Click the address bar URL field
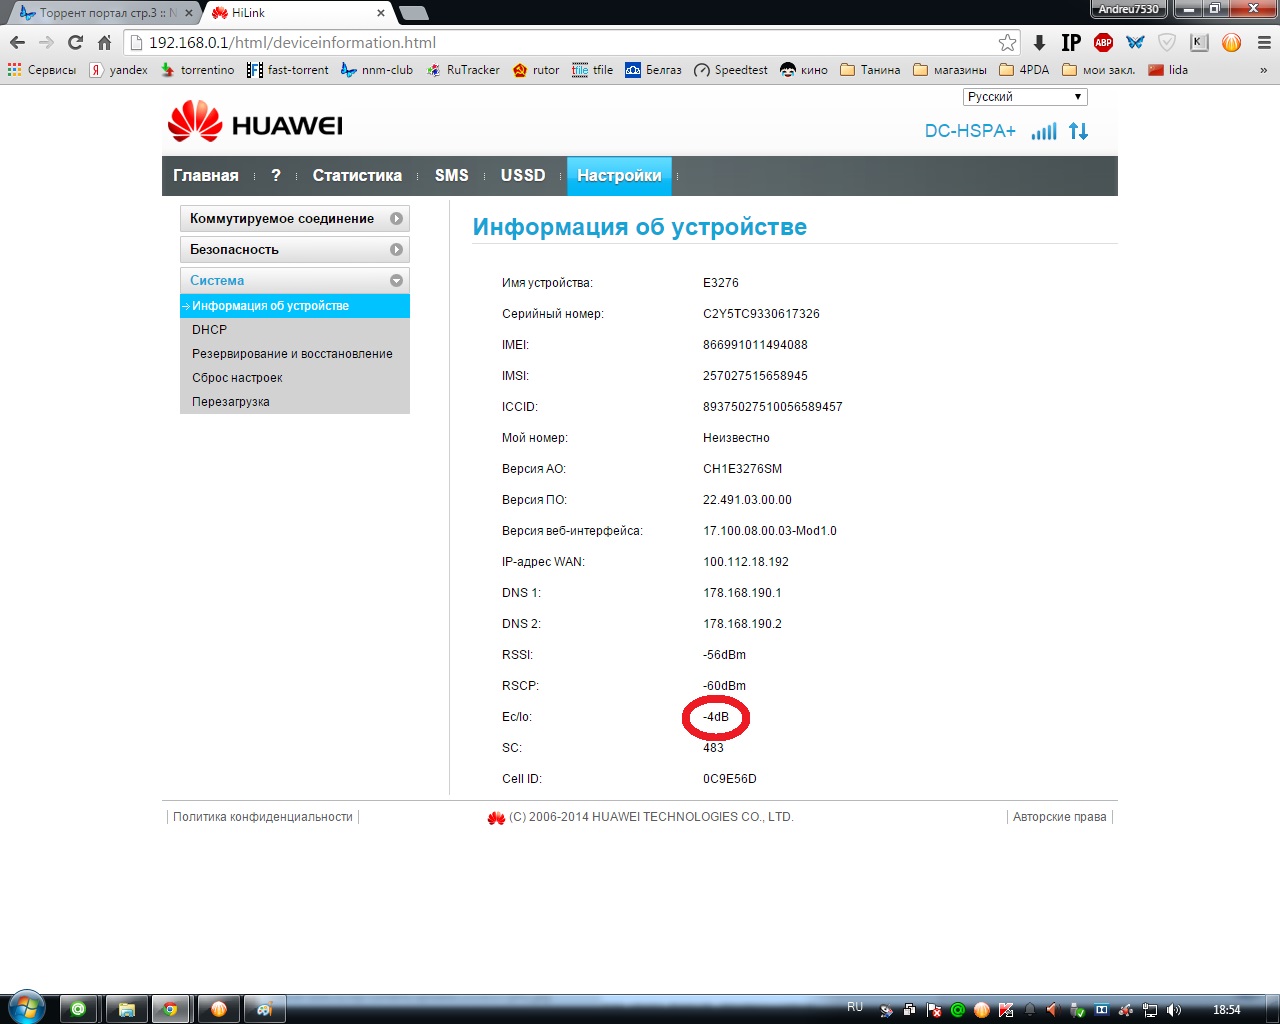This screenshot has width=1280, height=1024. [x=570, y=42]
